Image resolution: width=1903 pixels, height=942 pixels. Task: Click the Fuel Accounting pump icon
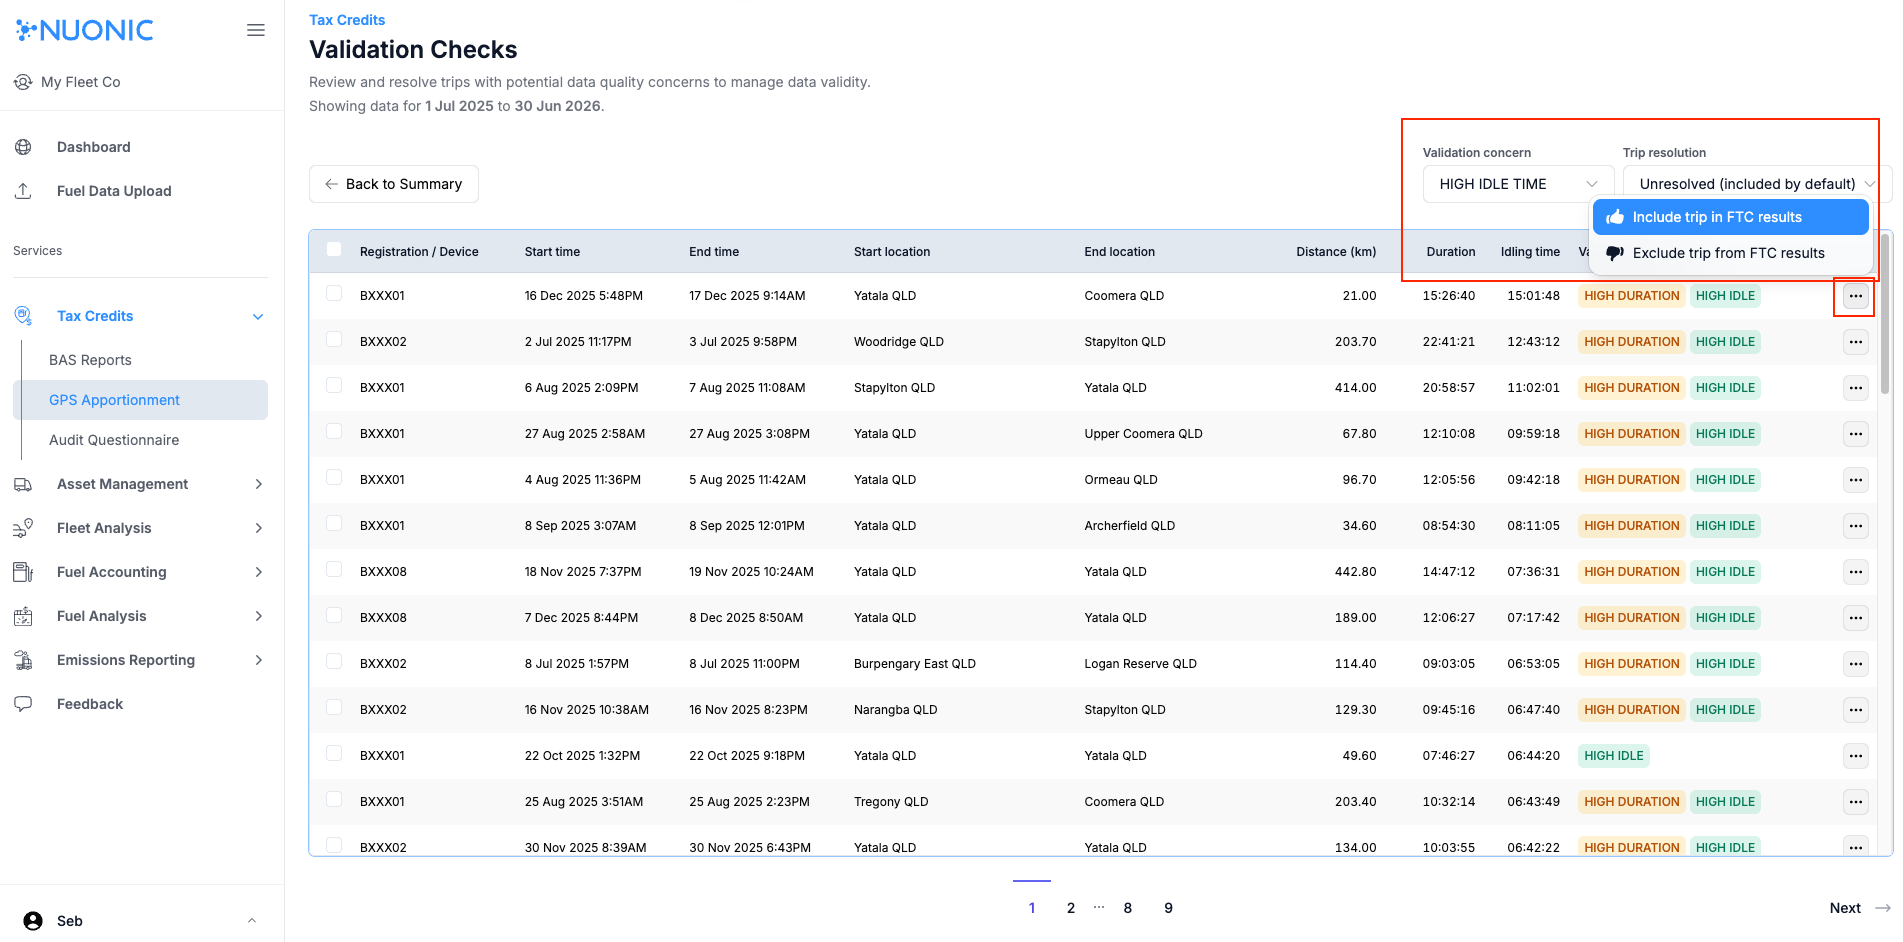pos(23,572)
